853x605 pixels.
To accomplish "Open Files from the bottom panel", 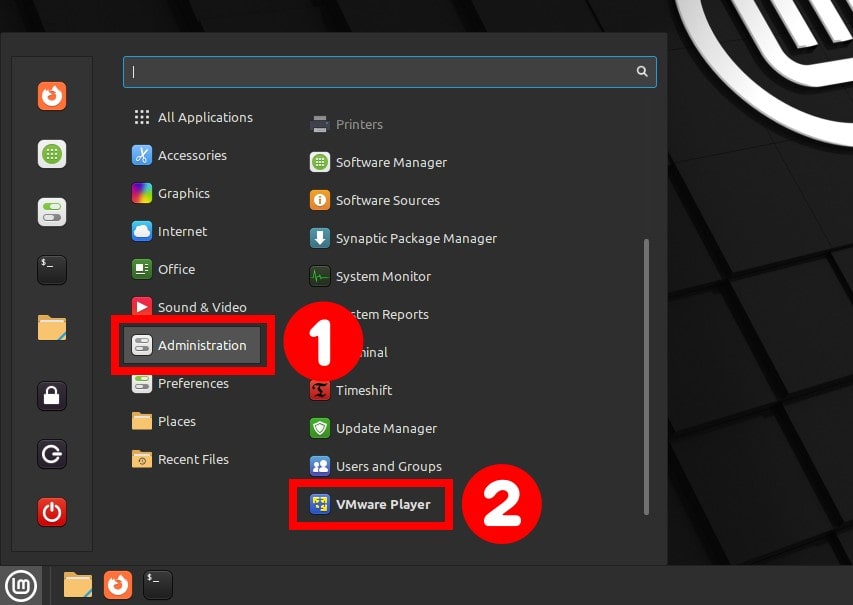I will (x=78, y=585).
